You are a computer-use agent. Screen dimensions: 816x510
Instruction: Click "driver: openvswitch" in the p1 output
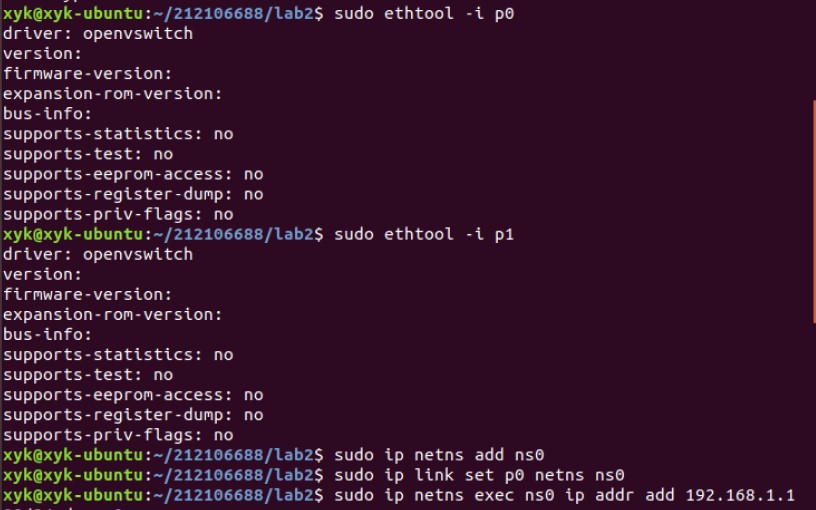[x=98, y=254]
